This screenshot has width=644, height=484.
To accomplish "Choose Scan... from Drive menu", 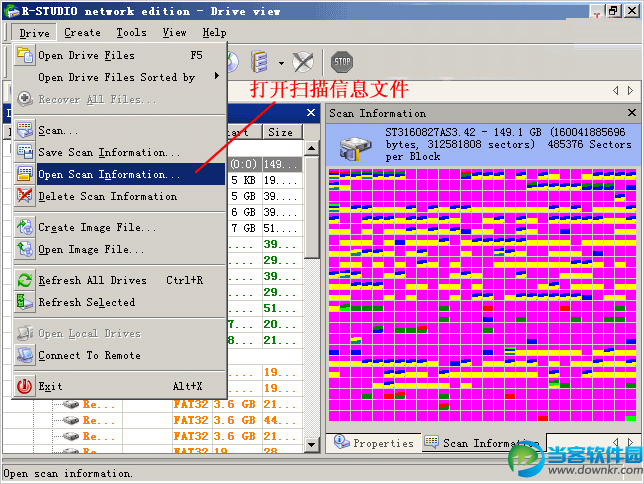I will coord(120,130).
